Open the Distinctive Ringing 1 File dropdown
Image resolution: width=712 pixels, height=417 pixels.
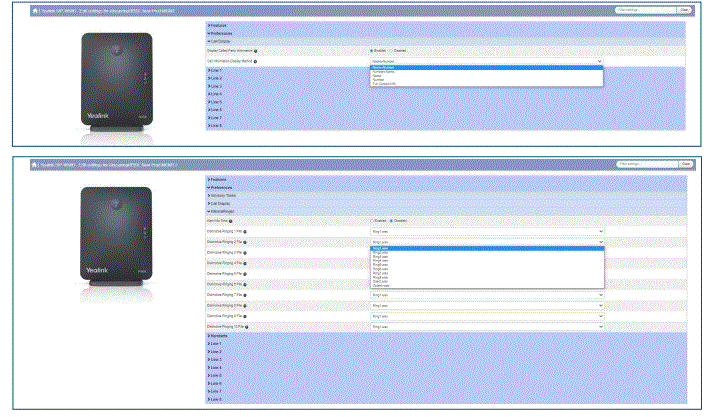point(487,232)
